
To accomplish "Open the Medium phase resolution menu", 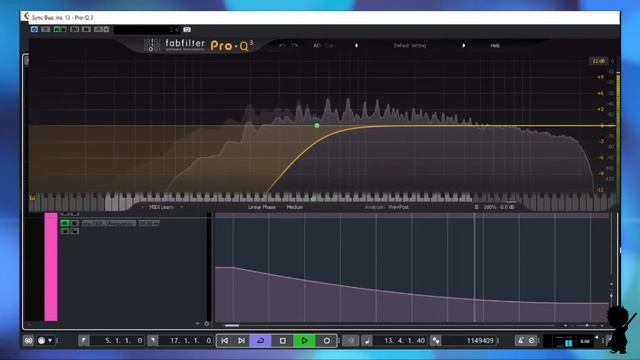I will [295, 207].
